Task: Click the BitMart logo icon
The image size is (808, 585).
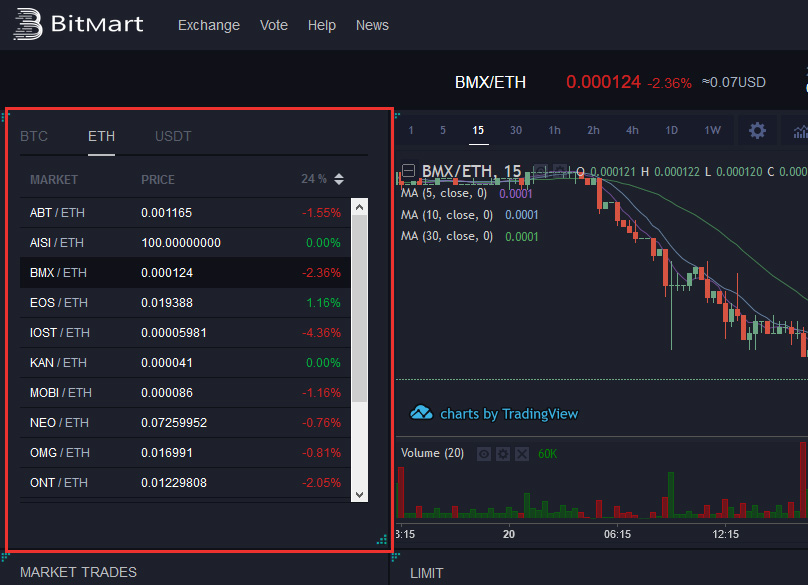Action: point(27,25)
